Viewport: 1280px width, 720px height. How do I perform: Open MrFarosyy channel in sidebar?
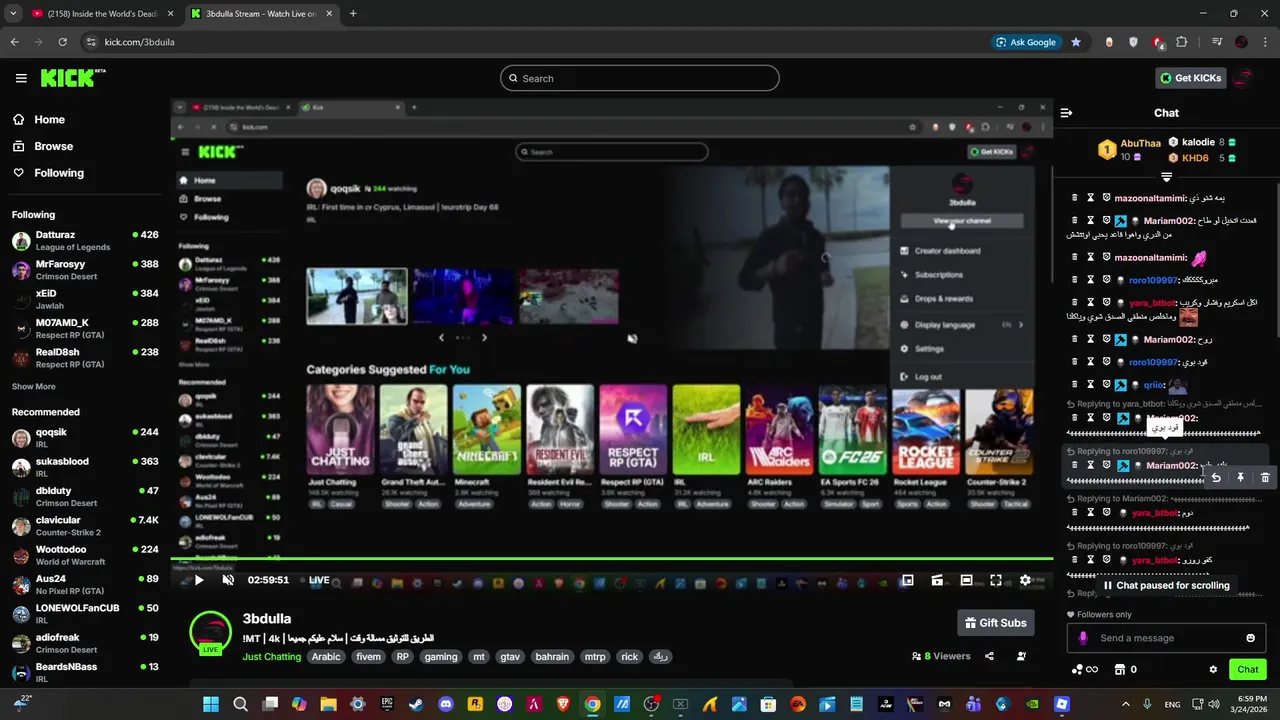pyautogui.click(x=85, y=270)
